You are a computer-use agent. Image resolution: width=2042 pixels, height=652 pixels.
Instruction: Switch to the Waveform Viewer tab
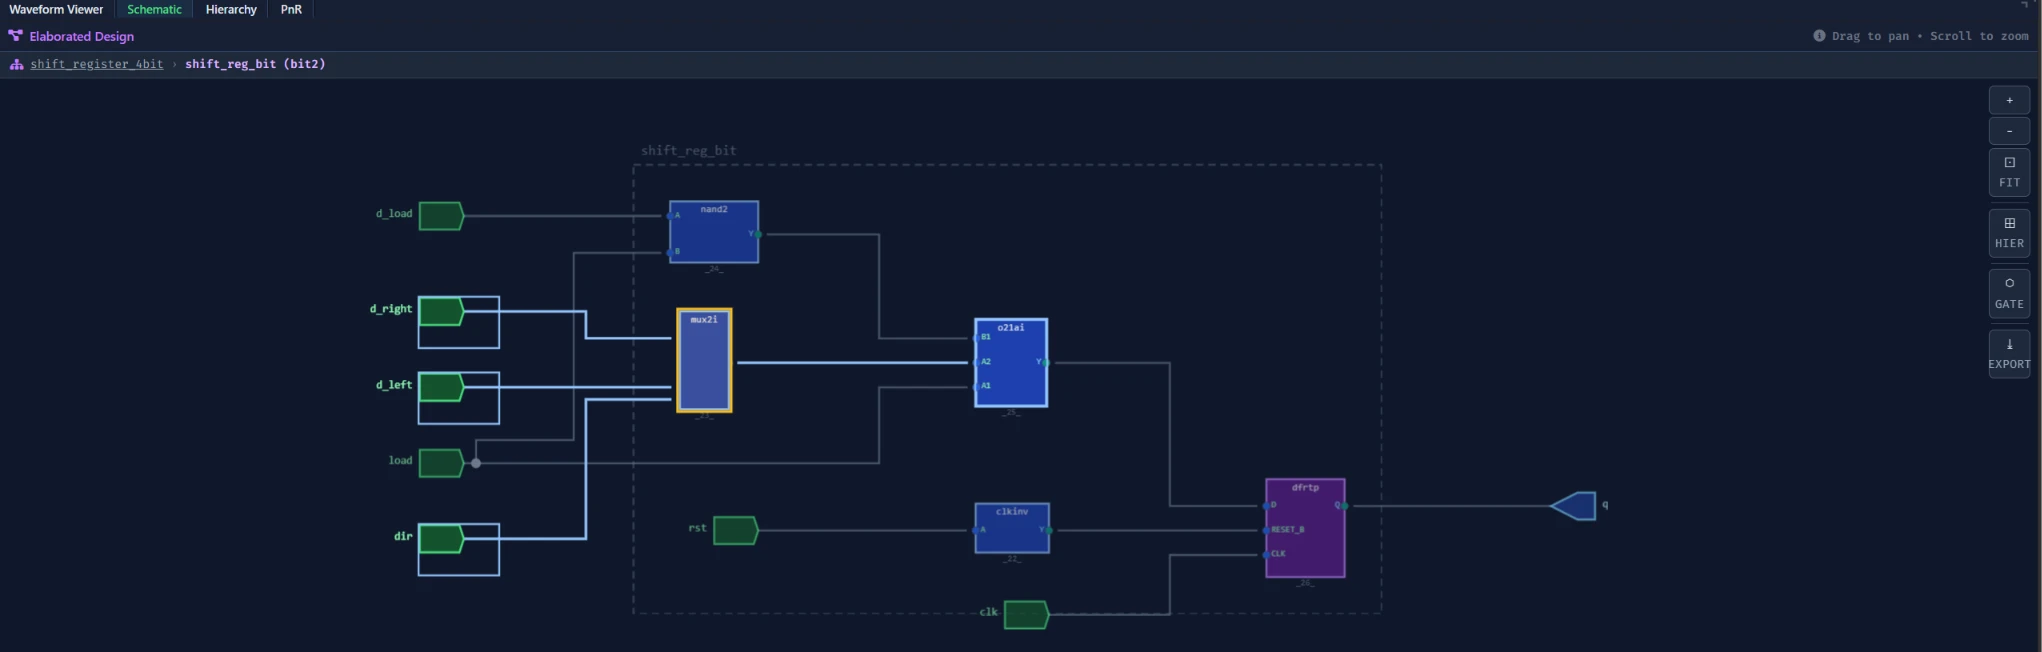point(56,9)
